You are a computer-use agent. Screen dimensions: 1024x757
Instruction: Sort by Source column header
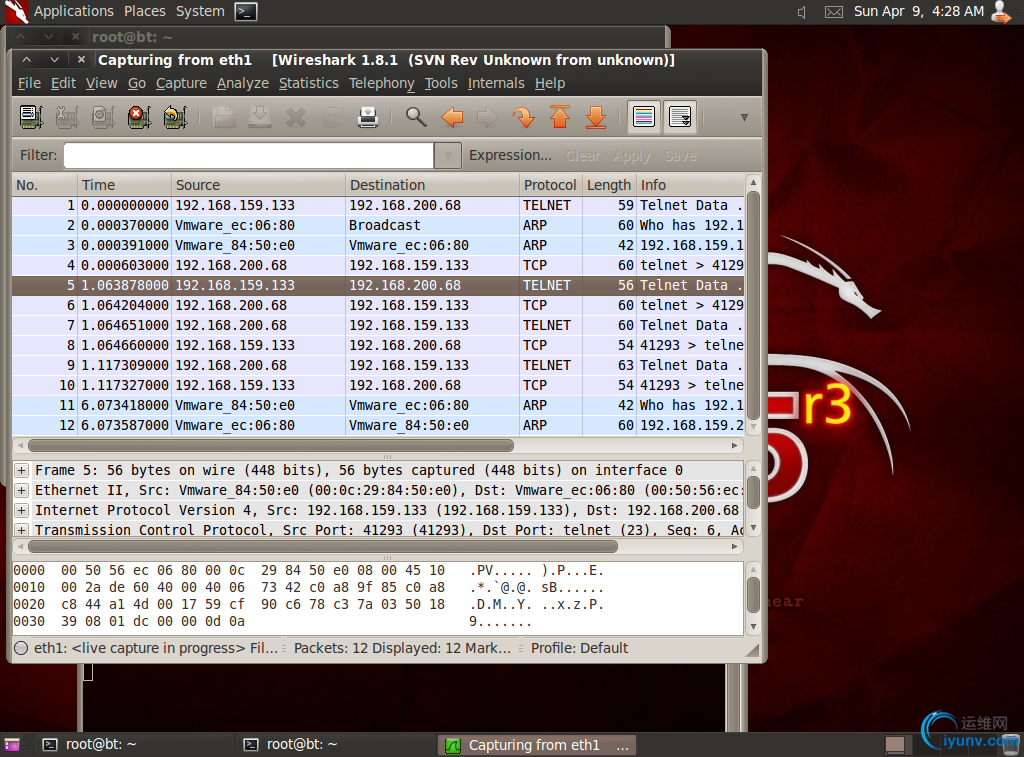pos(258,185)
